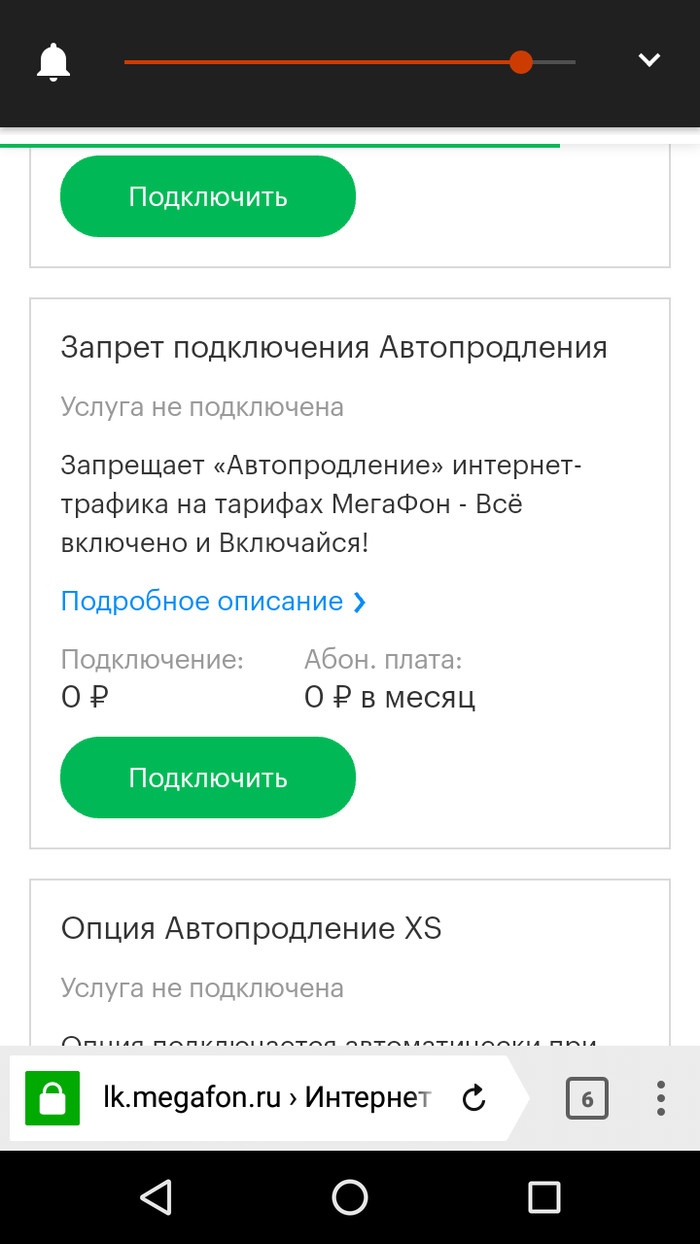Tap the notification bell icon
Viewport: 700px width, 1244px height.
pyautogui.click(x=54, y=62)
